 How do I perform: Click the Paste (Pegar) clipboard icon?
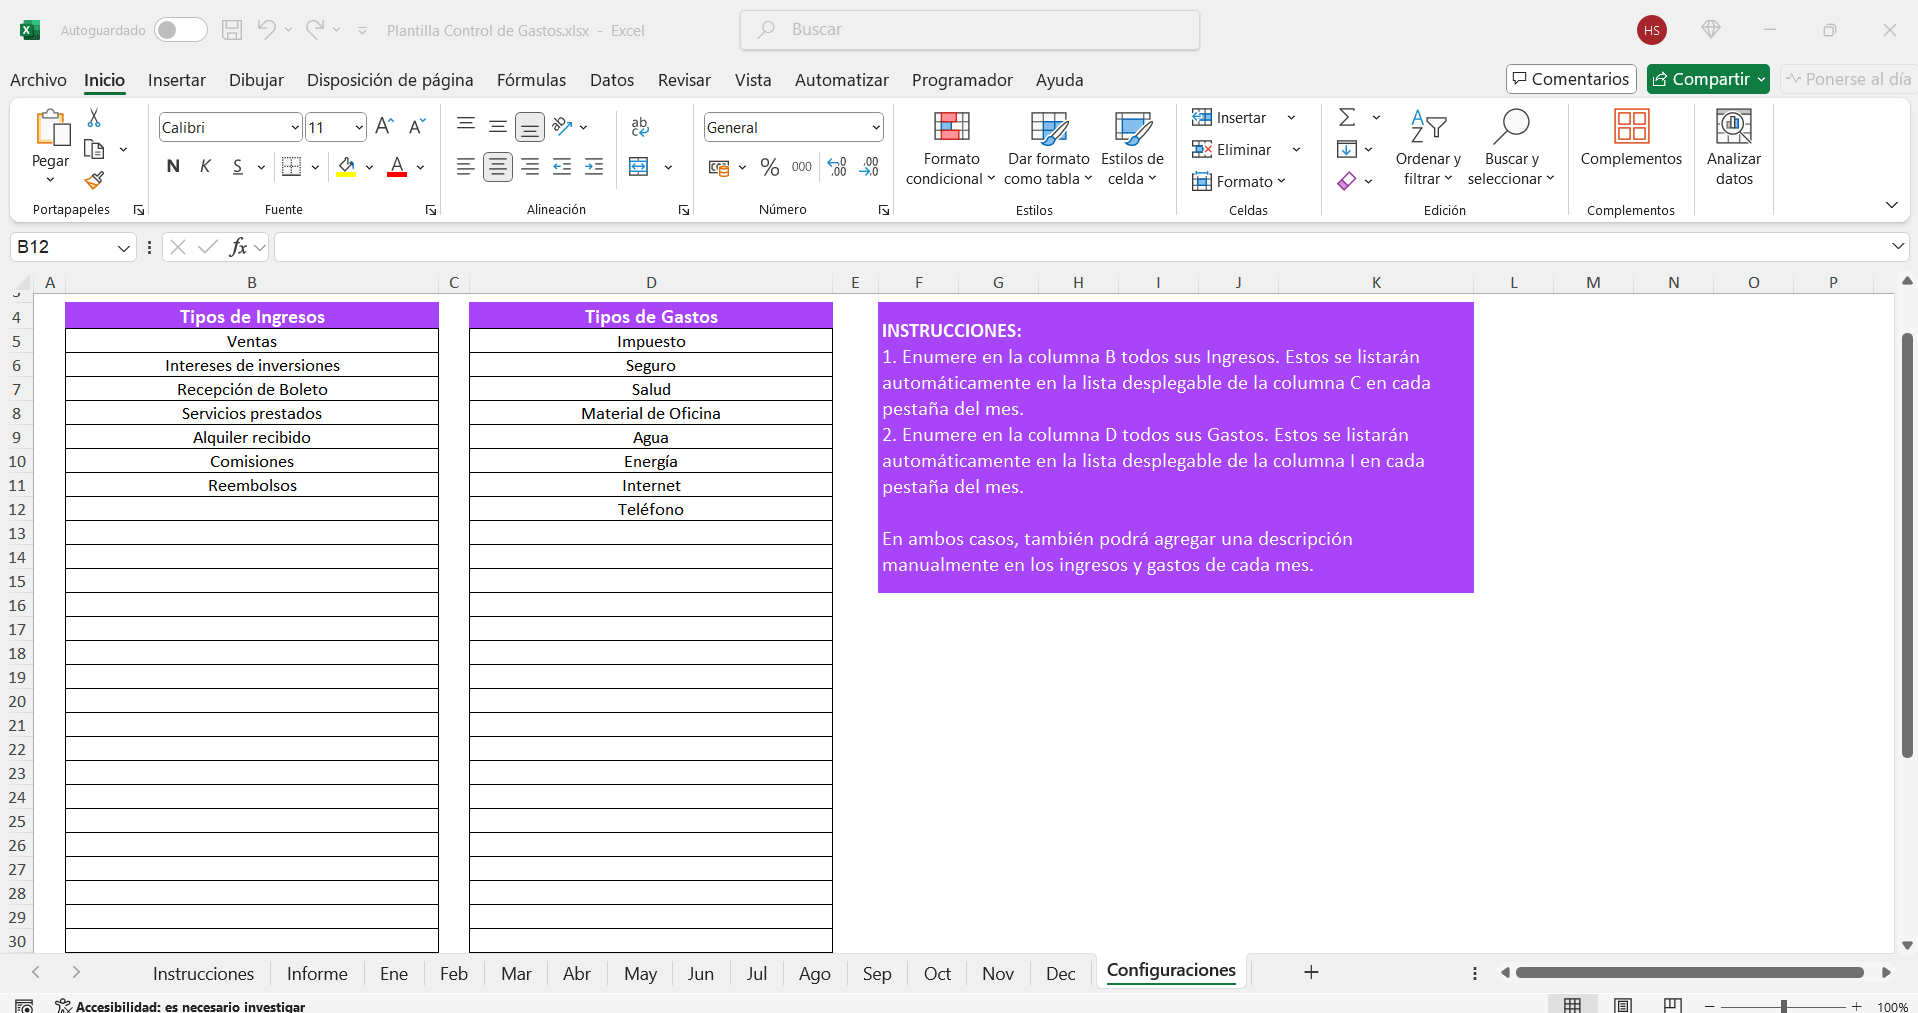(51, 128)
